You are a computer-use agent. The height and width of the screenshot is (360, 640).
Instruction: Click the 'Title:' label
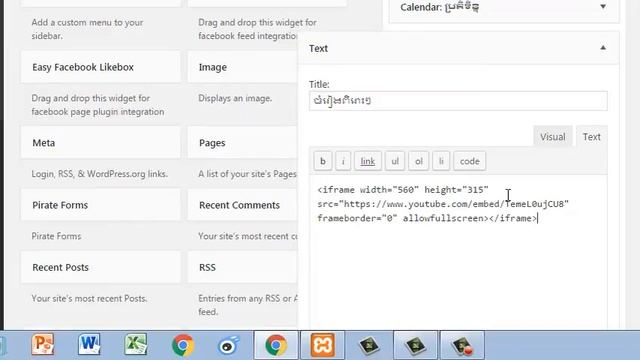click(x=319, y=84)
